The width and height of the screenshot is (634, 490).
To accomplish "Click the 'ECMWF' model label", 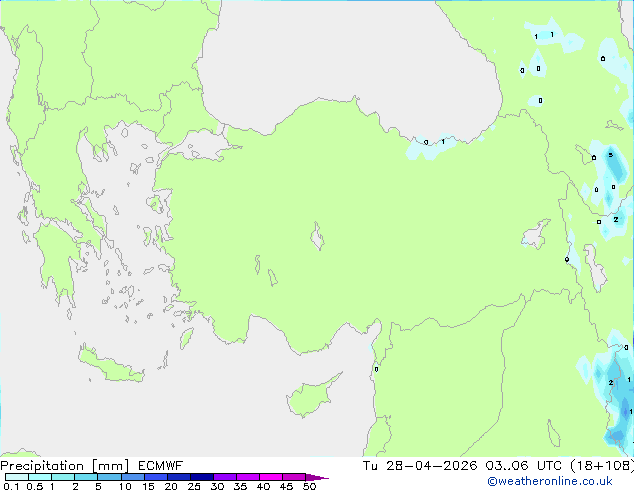I will 161,466.
